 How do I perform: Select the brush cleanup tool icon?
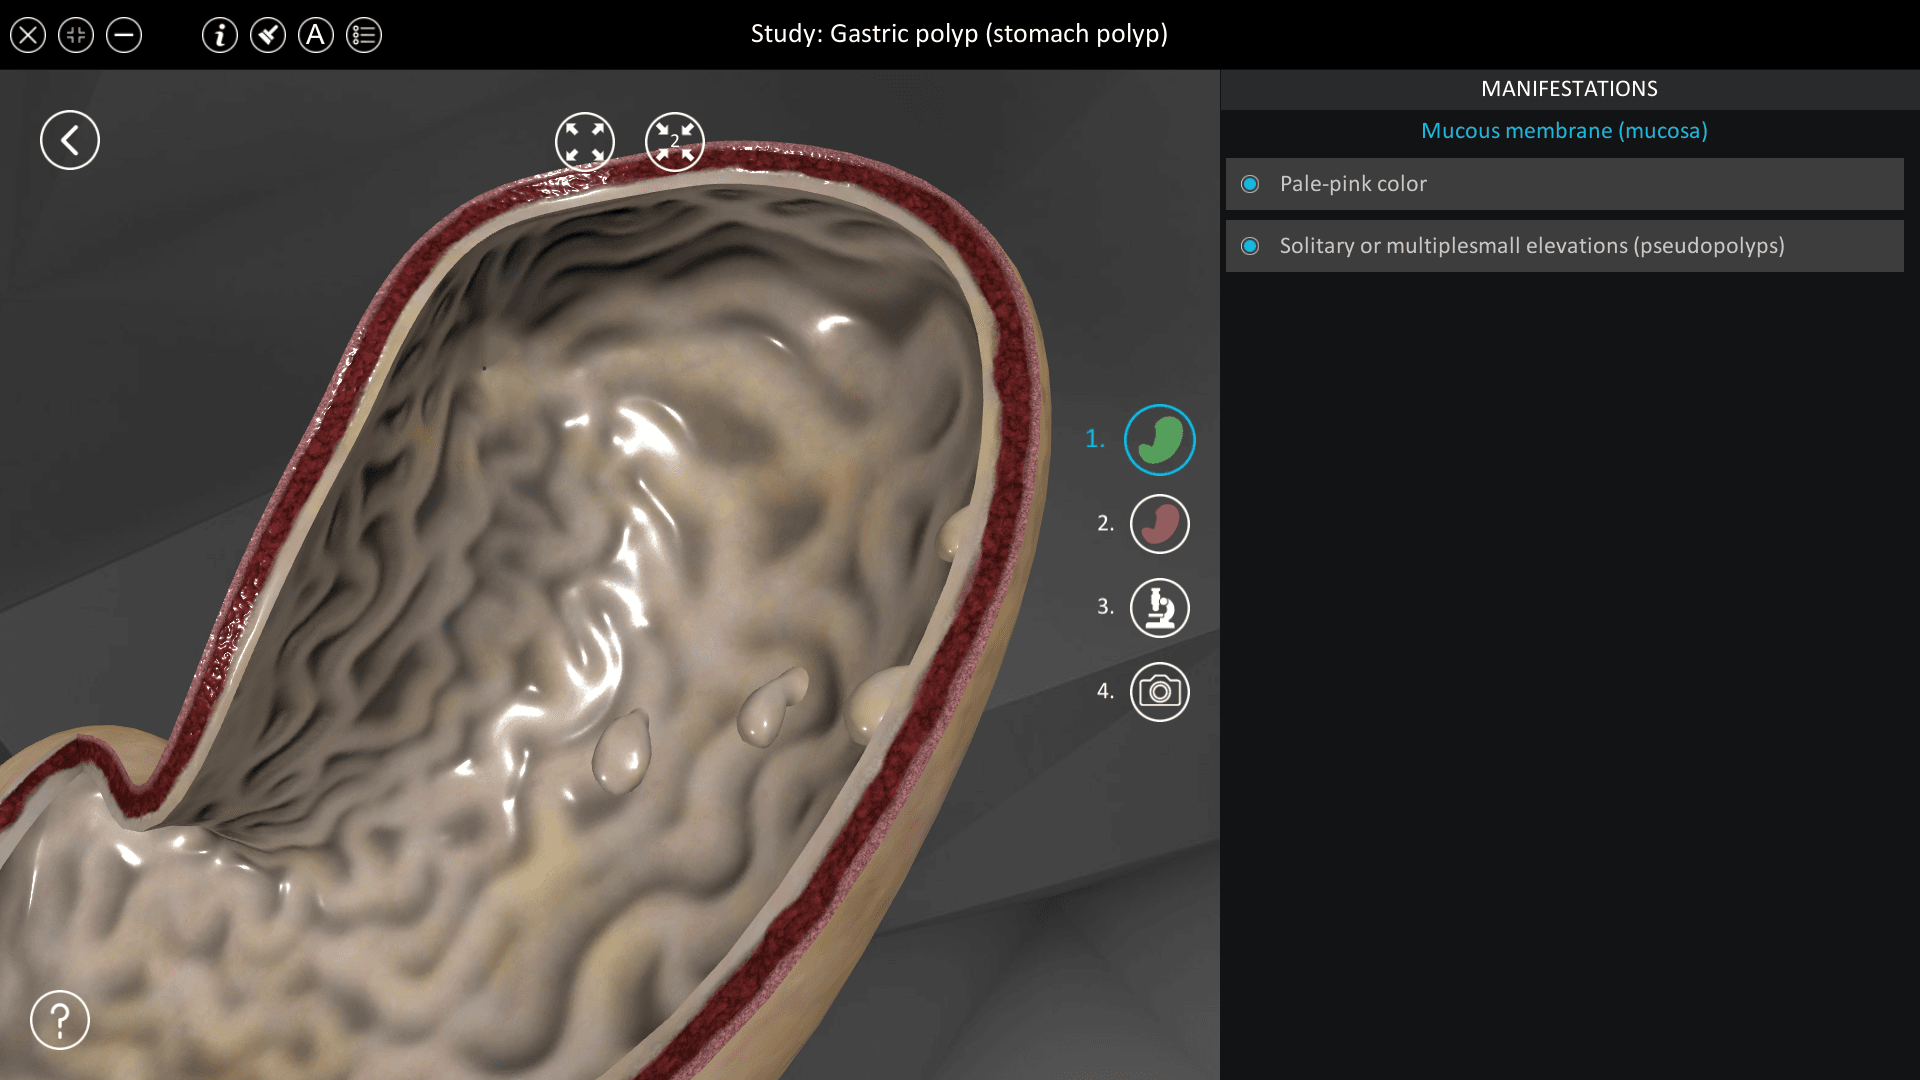tap(268, 36)
